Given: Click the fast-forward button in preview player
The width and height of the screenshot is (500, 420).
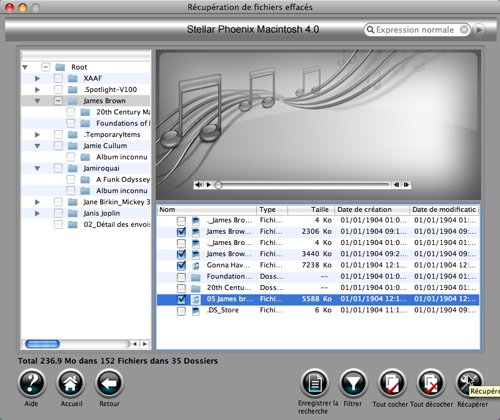Looking at the screenshot, I should coord(406,185).
